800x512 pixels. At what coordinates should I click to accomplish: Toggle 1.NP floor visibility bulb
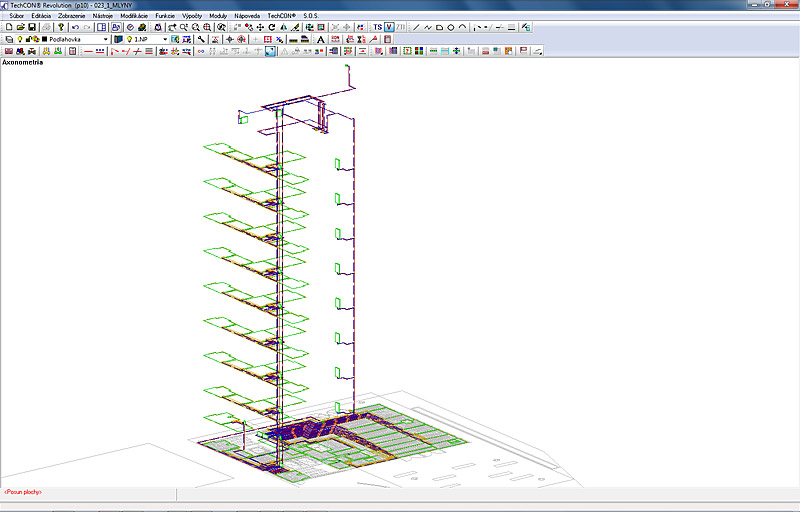click(x=130, y=39)
